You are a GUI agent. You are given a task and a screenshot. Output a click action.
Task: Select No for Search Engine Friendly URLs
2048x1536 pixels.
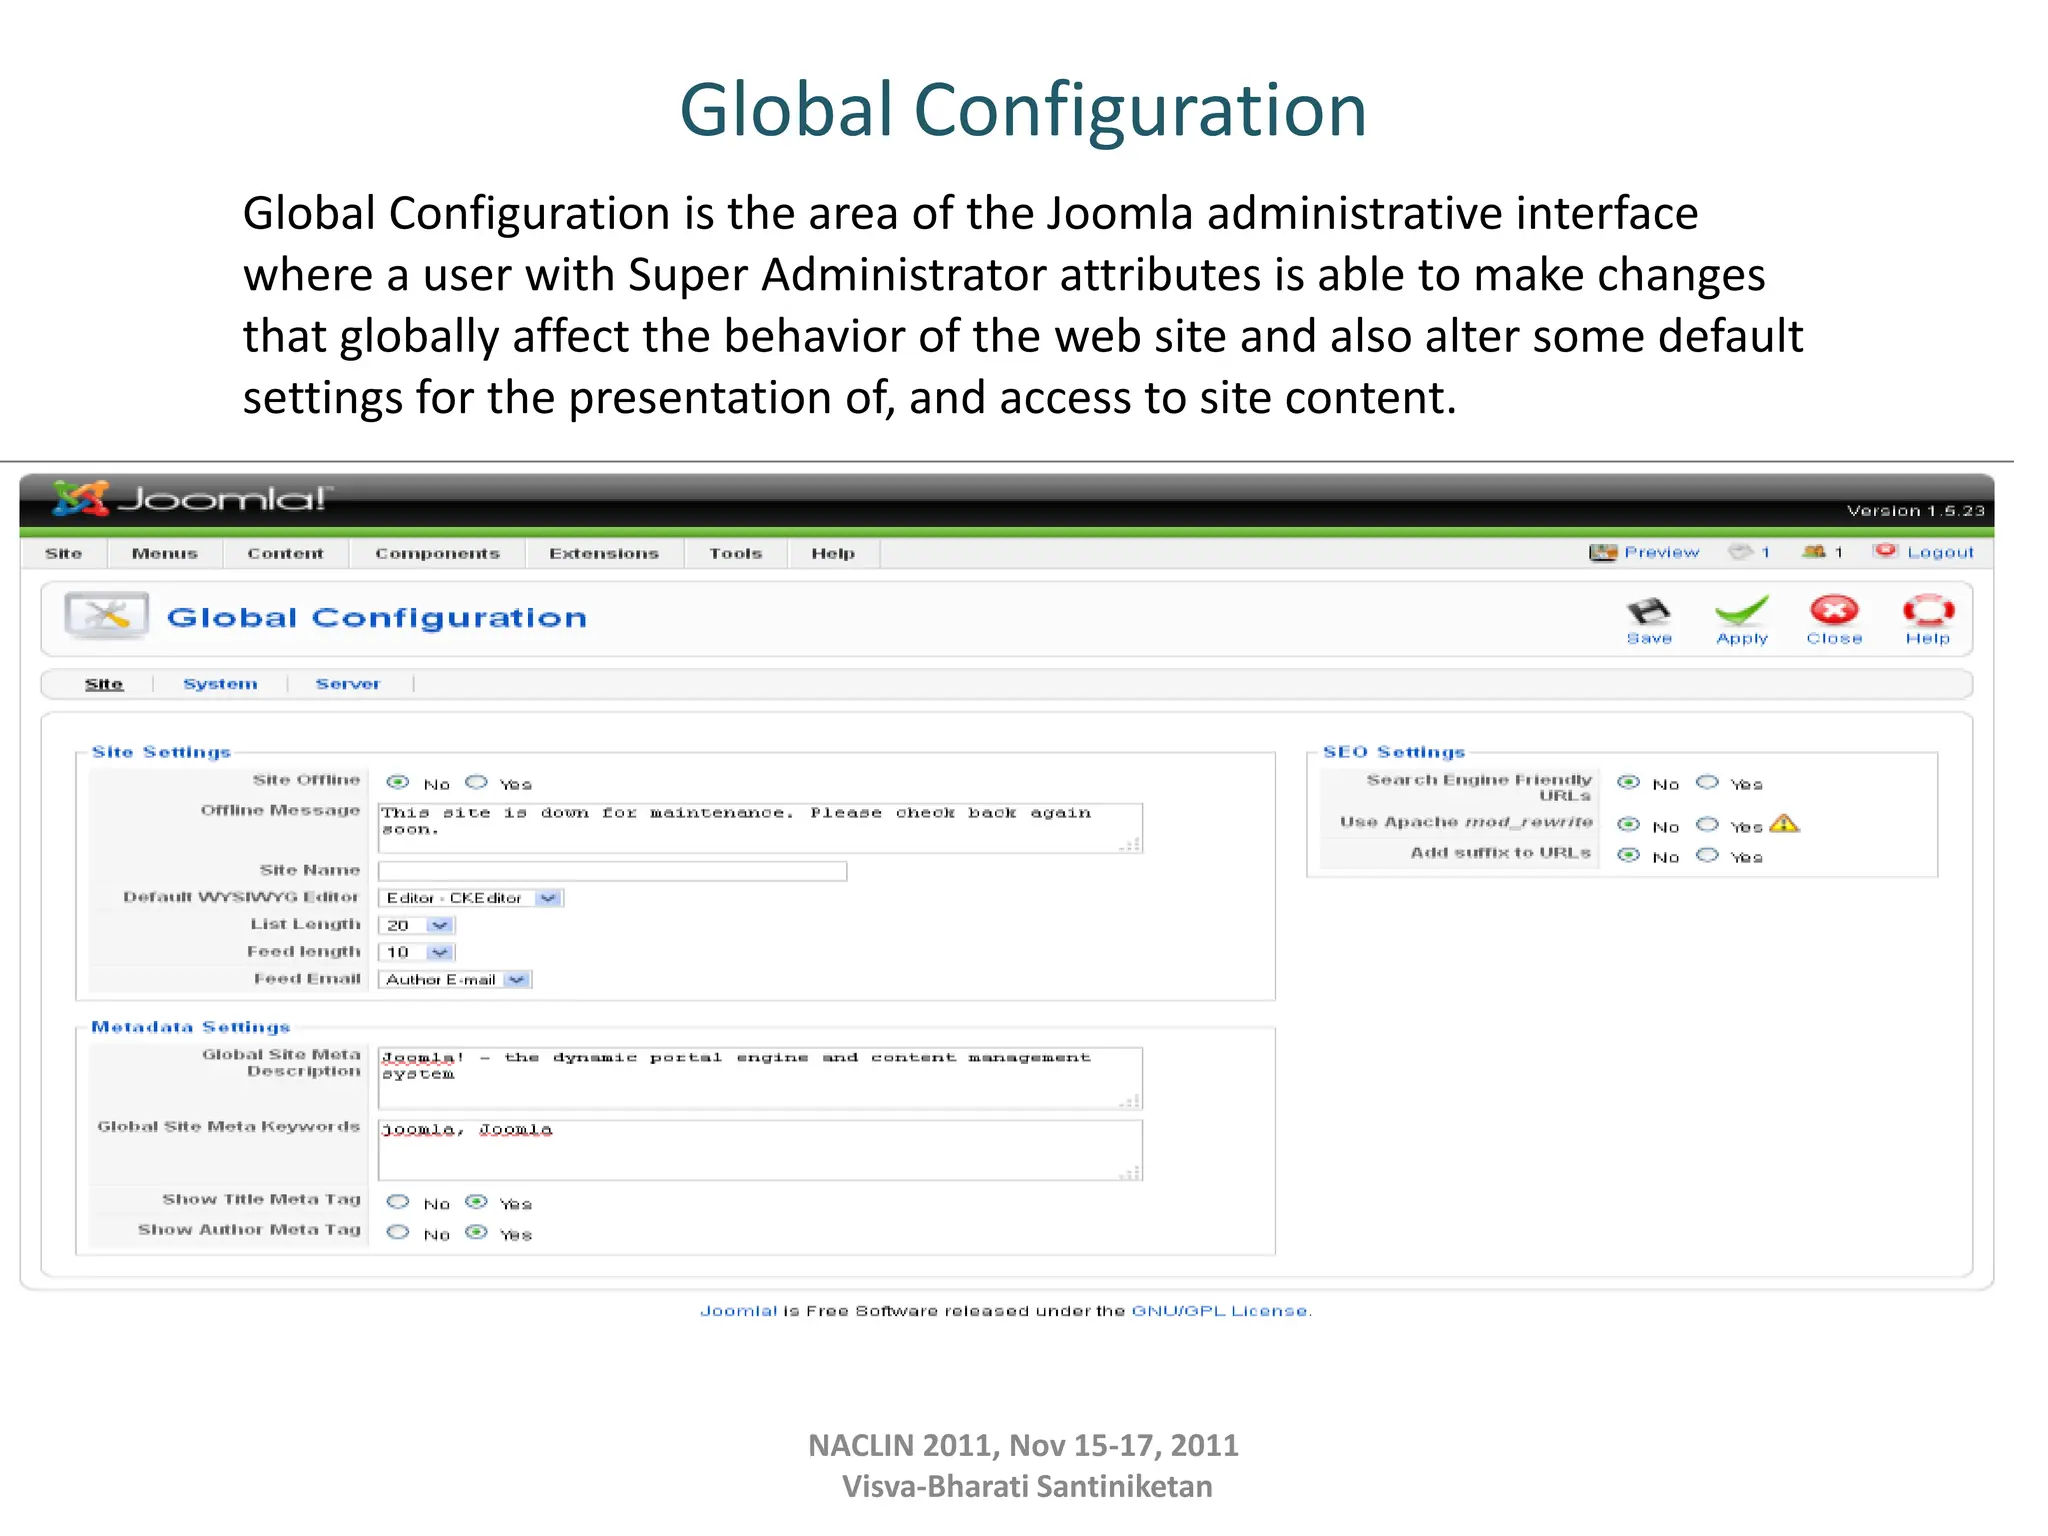tap(1629, 783)
